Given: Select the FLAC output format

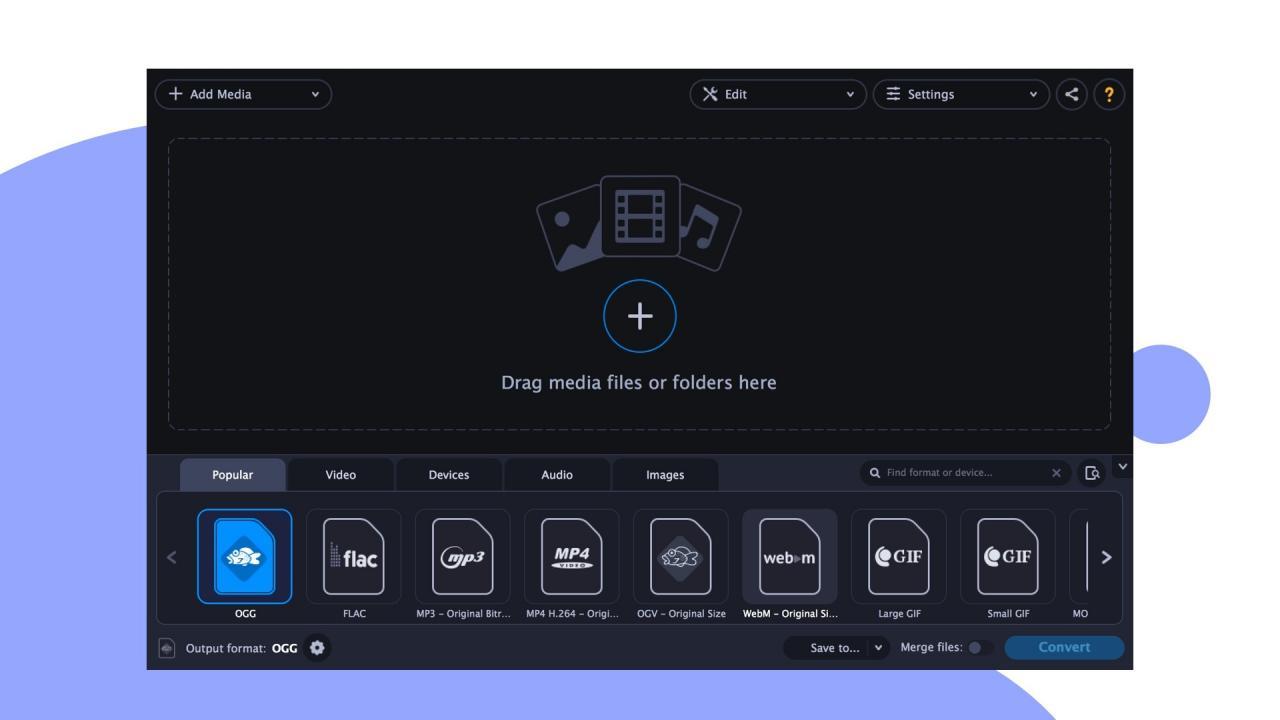Looking at the screenshot, I should (355, 558).
